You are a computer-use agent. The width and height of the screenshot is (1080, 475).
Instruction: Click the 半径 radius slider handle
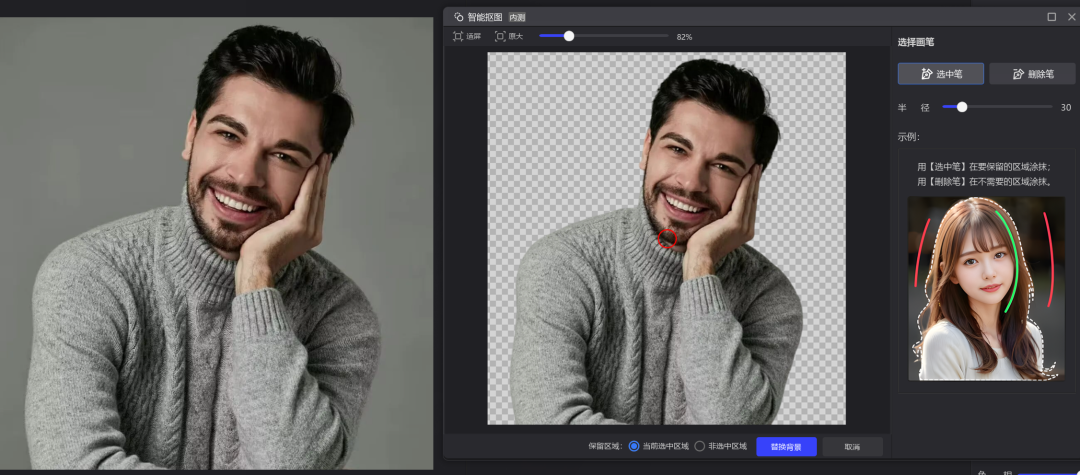(962, 107)
